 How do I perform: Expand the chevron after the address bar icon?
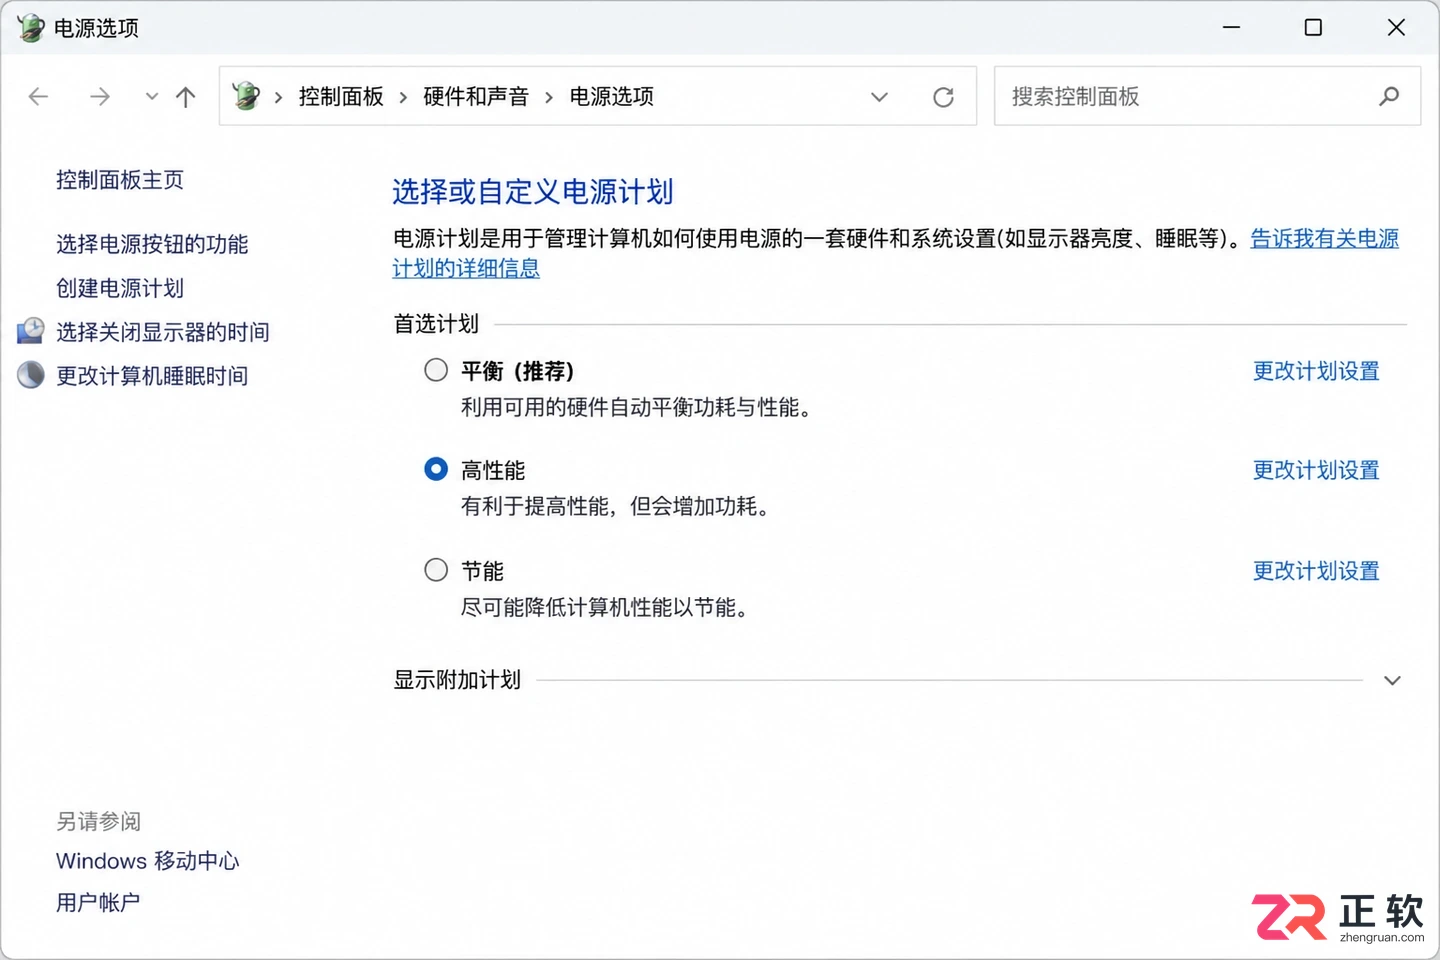click(x=278, y=97)
